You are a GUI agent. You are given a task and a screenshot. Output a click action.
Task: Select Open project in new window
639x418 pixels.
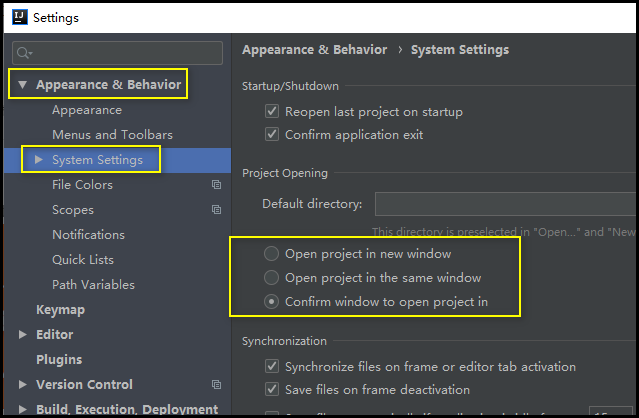(x=271, y=254)
